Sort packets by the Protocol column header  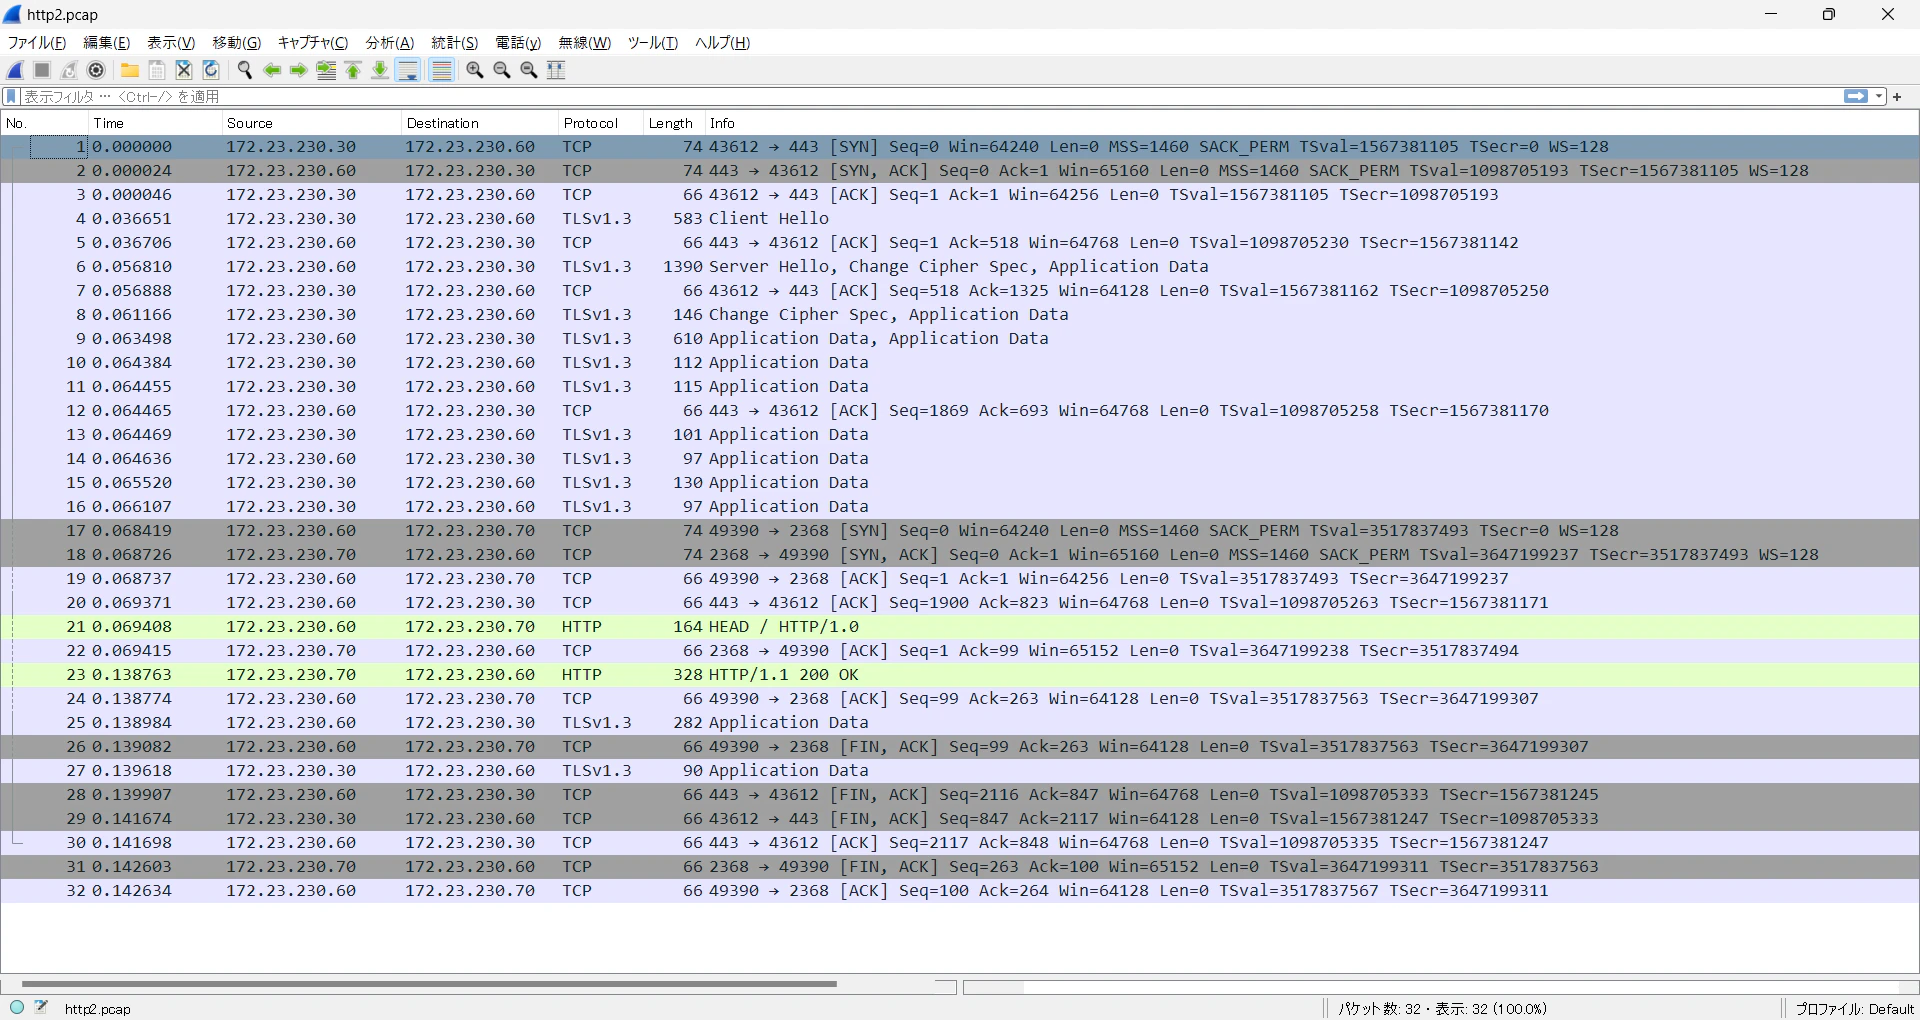(600, 123)
